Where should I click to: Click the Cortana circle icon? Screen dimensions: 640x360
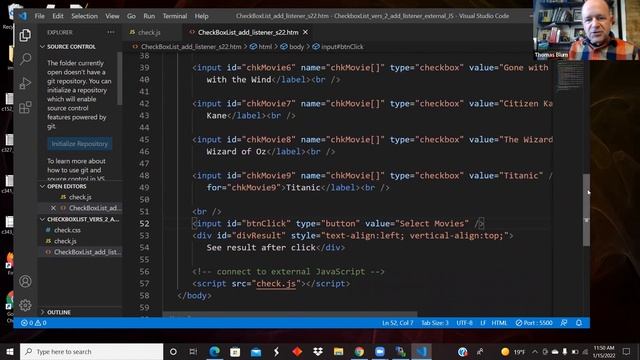point(173,351)
